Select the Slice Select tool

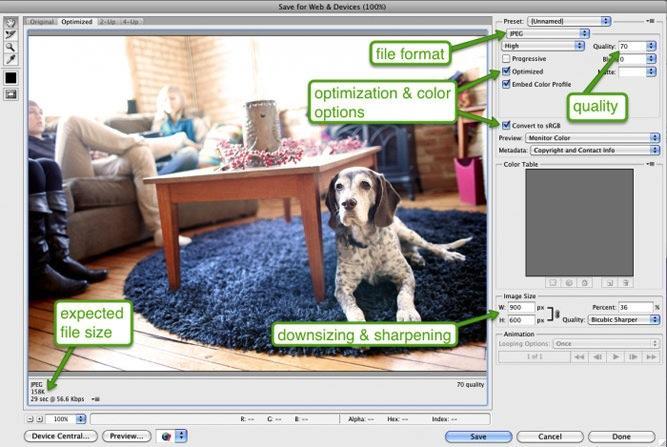coord(10,35)
